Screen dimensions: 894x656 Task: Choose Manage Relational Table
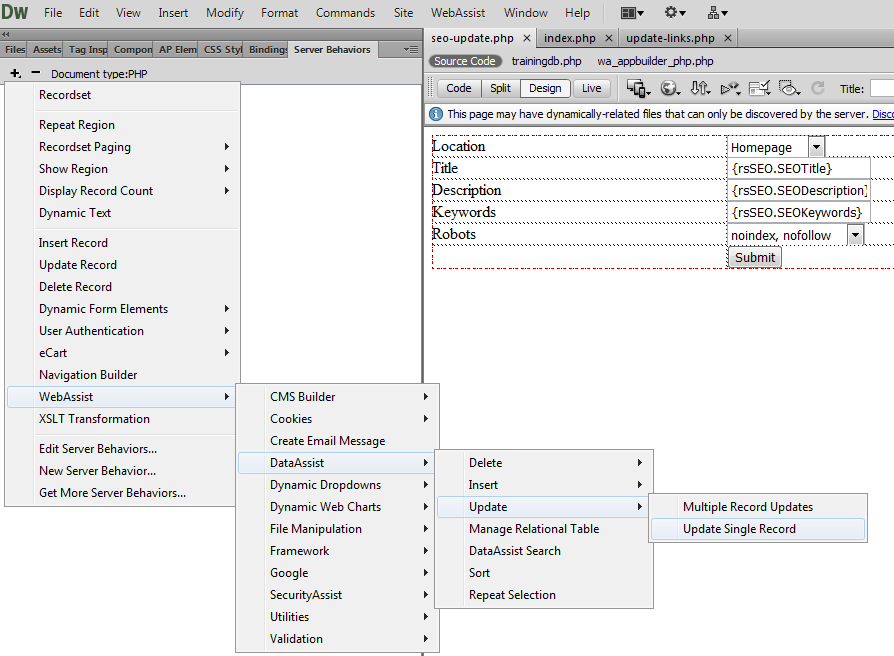[543, 529]
